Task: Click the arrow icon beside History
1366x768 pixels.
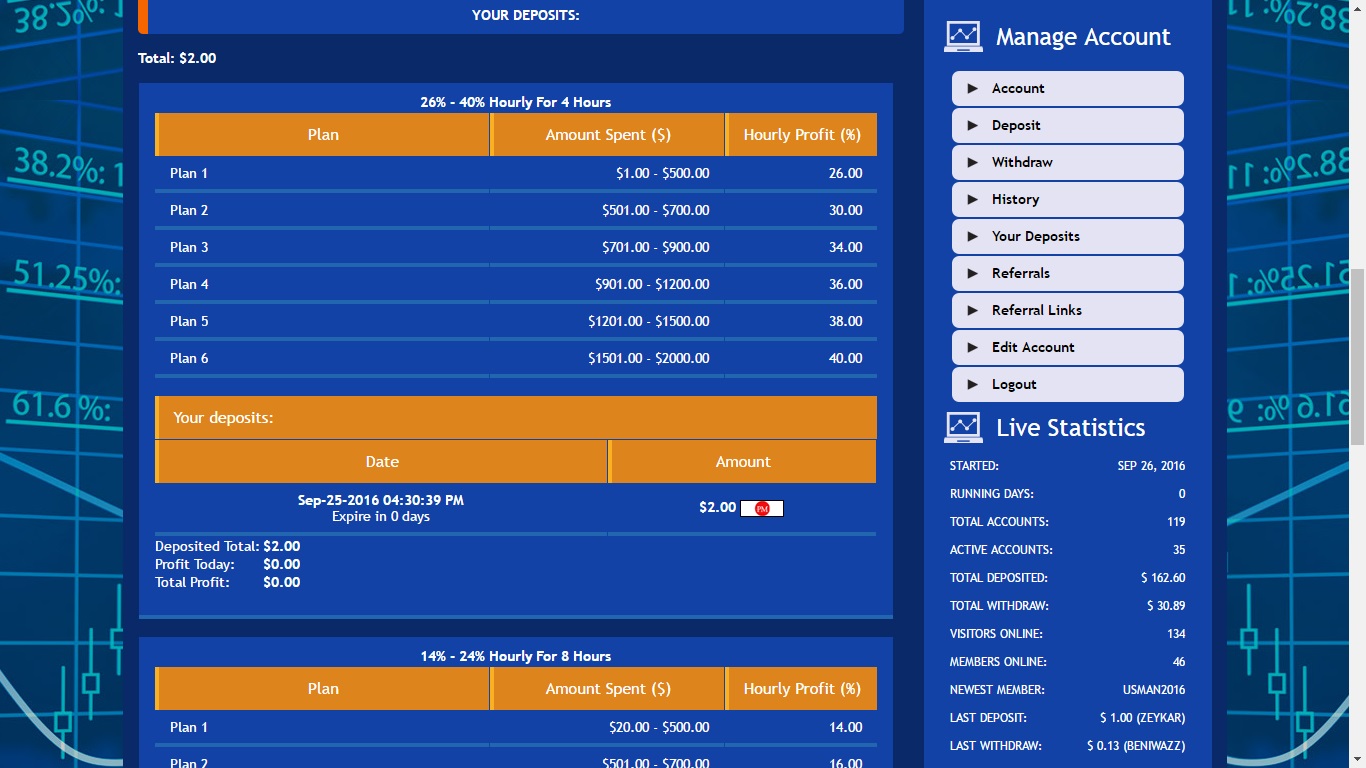Action: [x=972, y=200]
